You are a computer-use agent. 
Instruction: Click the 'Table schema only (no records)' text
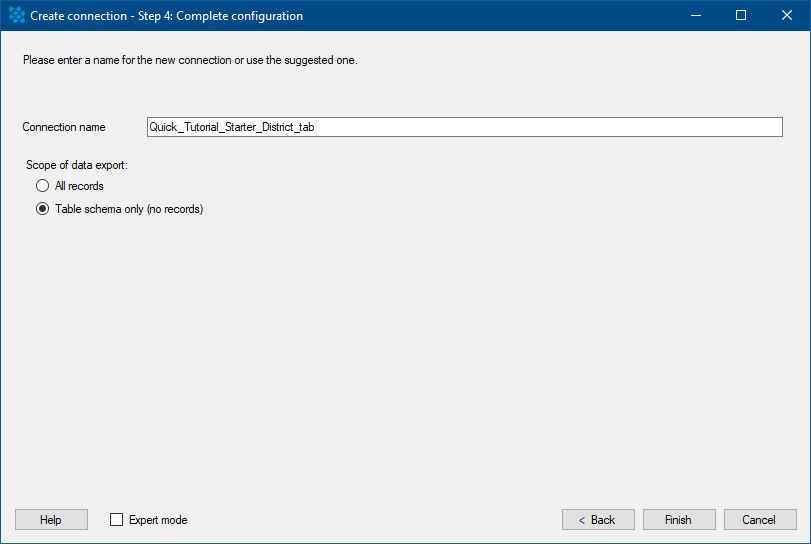pos(129,209)
